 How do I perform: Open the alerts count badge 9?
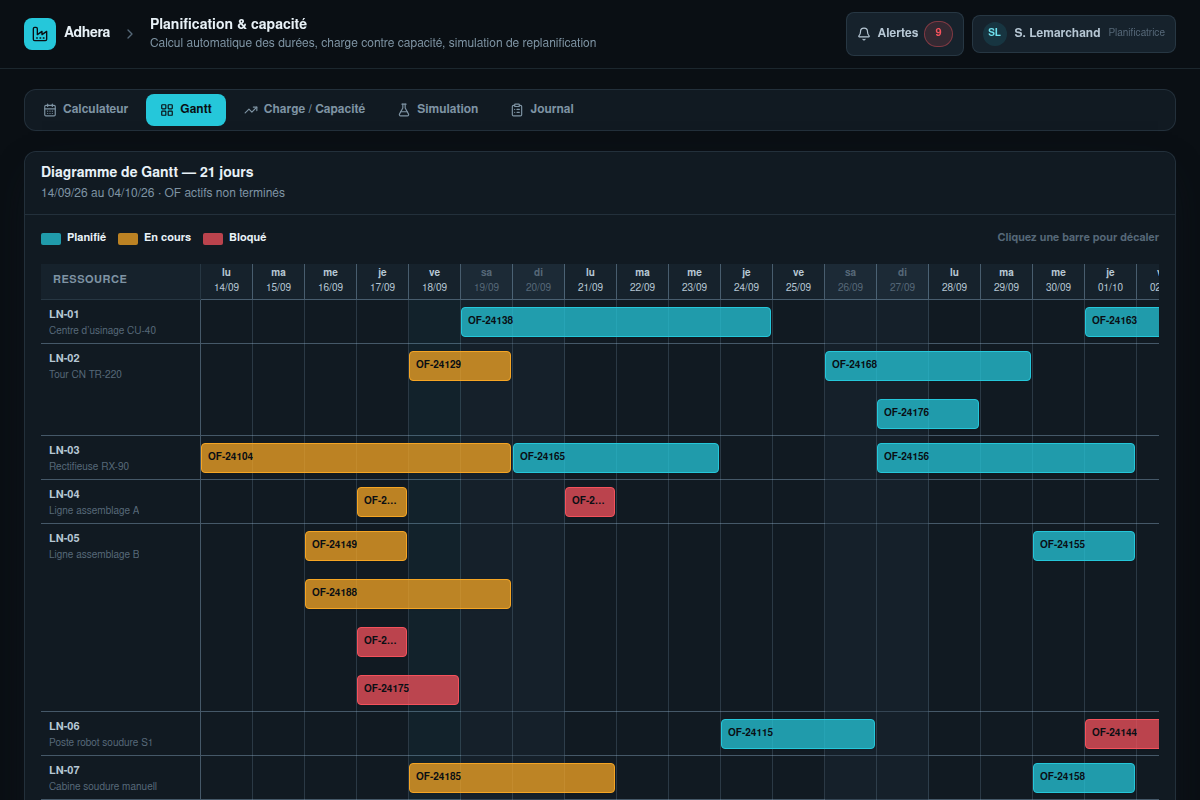click(x=938, y=33)
